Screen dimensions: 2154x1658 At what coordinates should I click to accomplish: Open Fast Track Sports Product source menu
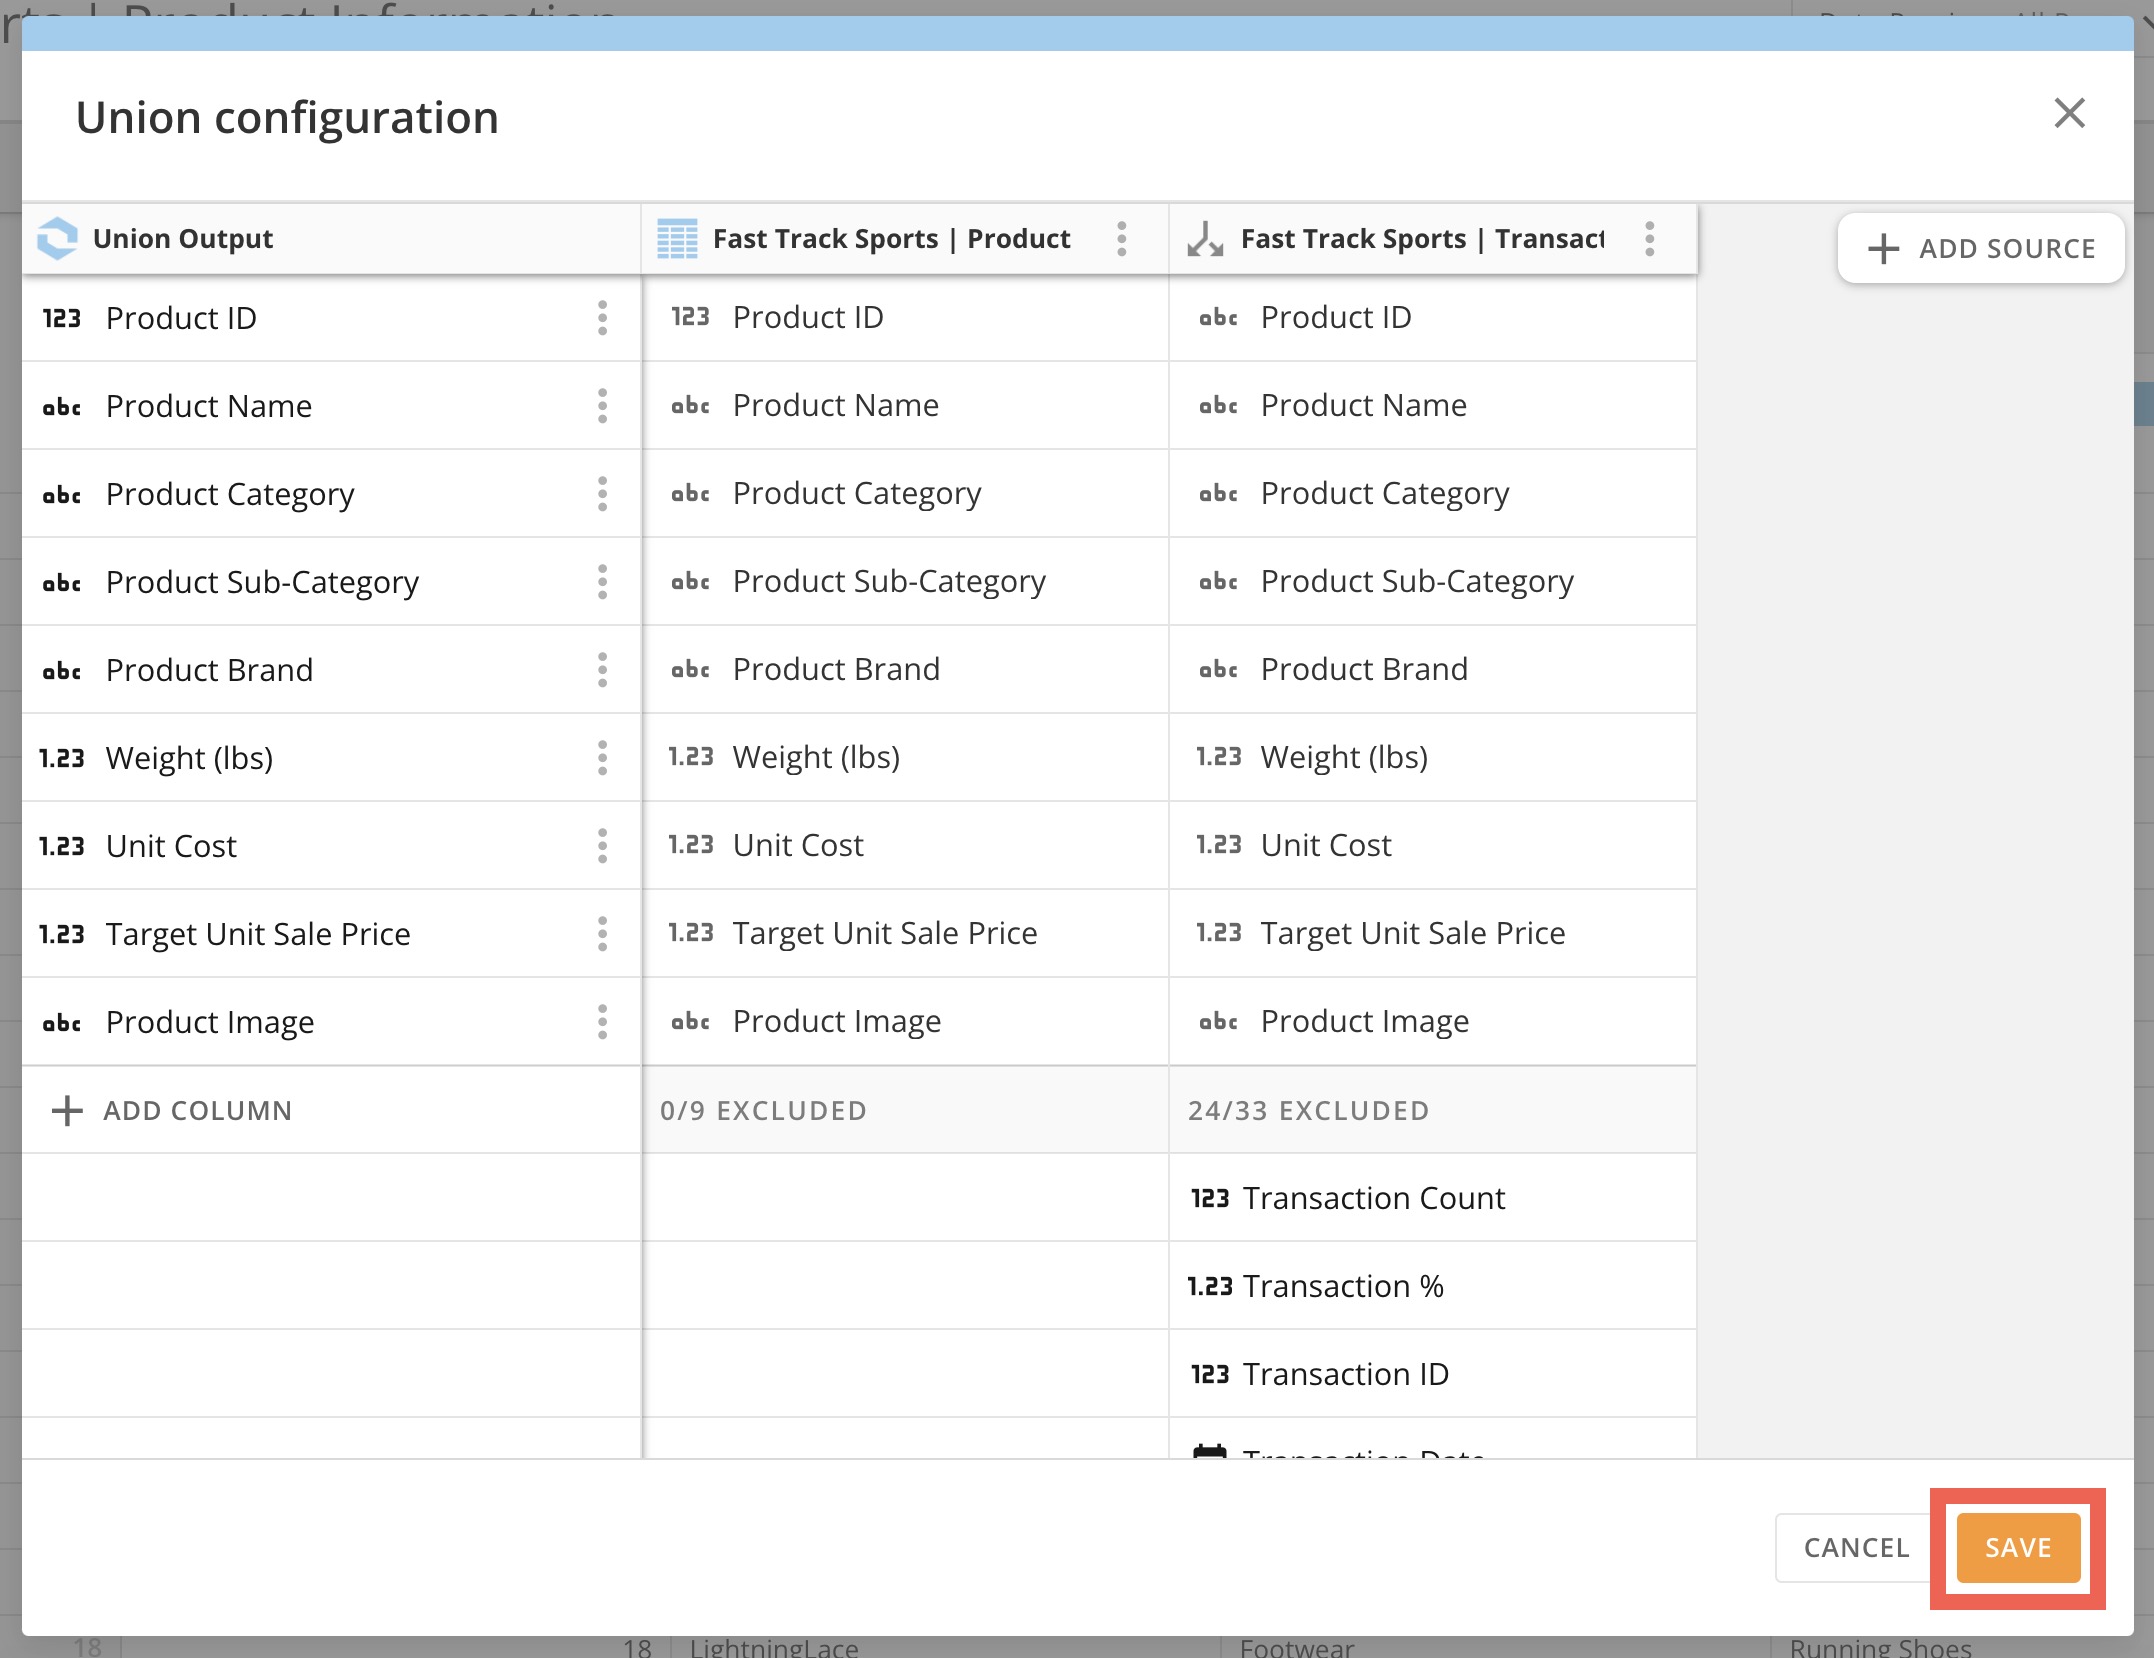tap(1122, 239)
